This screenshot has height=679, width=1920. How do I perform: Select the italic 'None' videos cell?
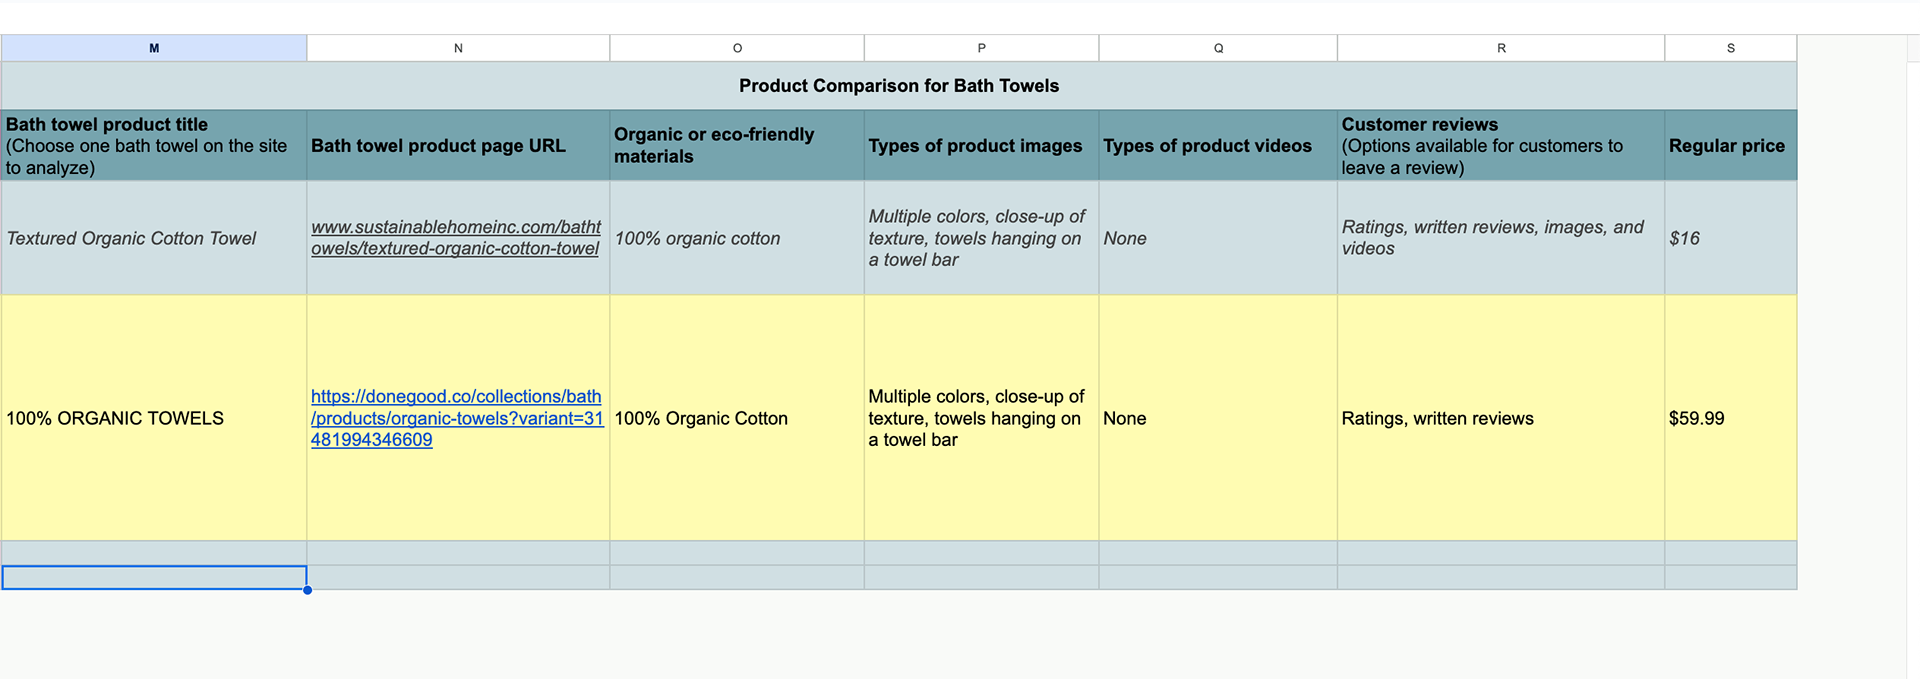coord(1218,238)
